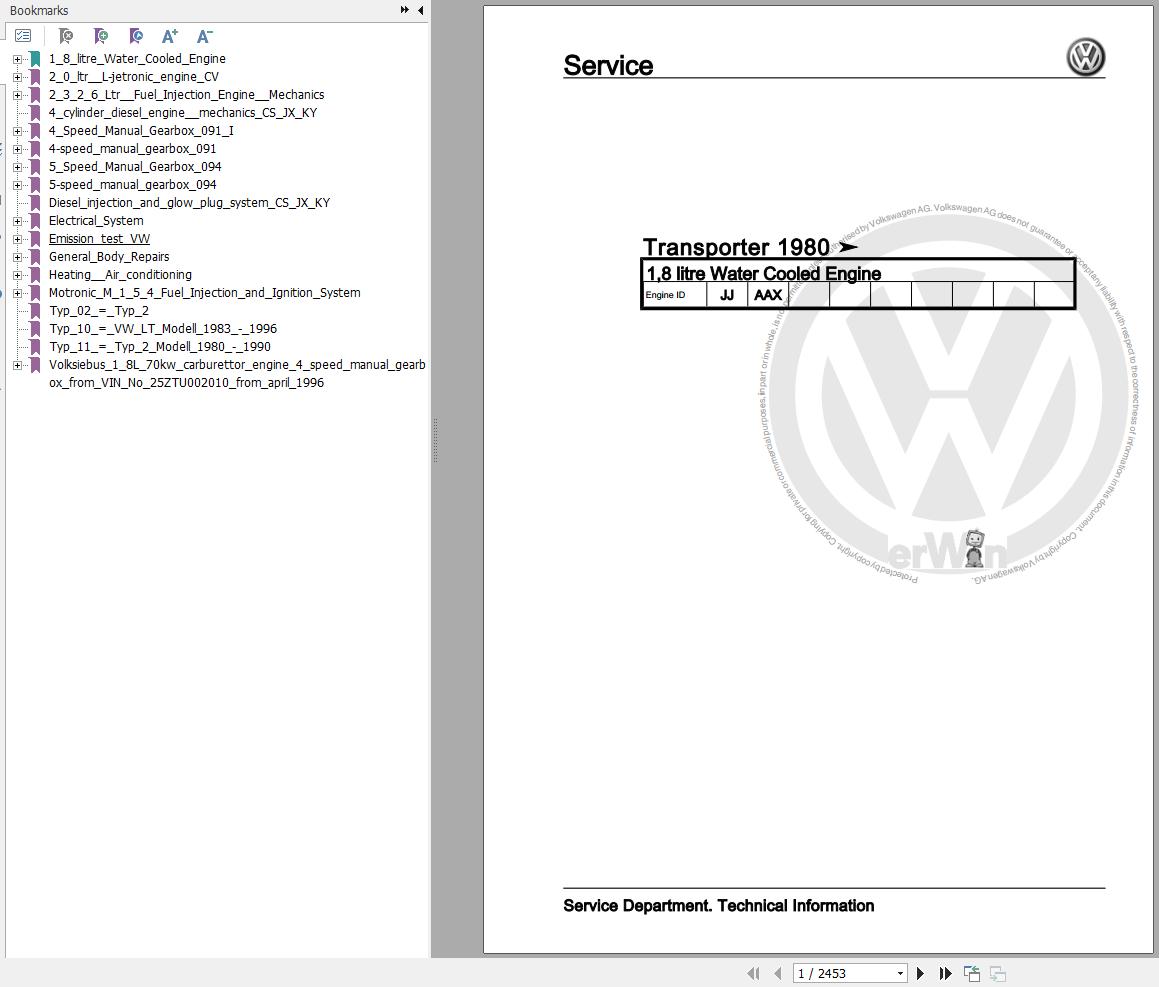The width and height of the screenshot is (1159, 987).
Task: Jump to the first page
Action: (753, 974)
